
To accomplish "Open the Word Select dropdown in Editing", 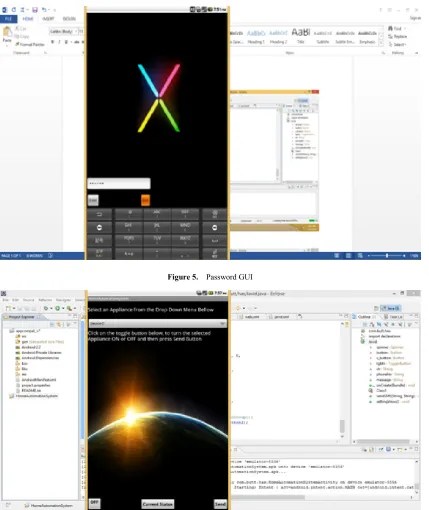I will click(397, 44).
